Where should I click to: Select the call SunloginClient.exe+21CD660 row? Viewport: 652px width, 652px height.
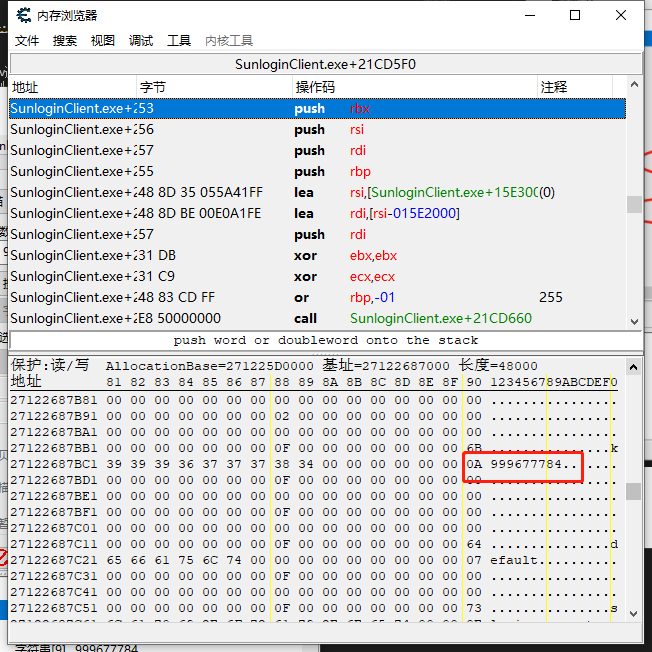tap(318, 319)
